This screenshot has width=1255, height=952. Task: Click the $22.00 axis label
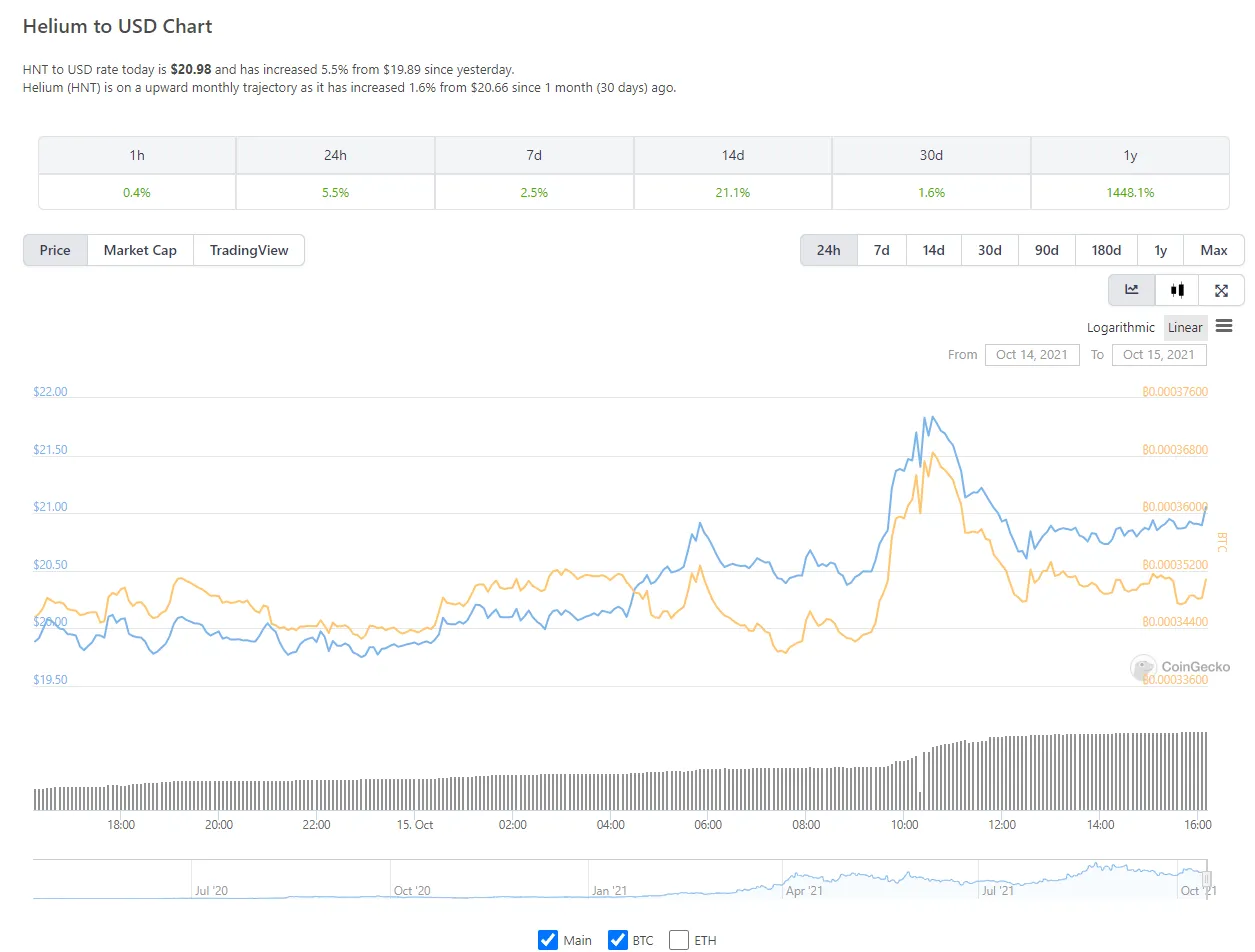50,392
